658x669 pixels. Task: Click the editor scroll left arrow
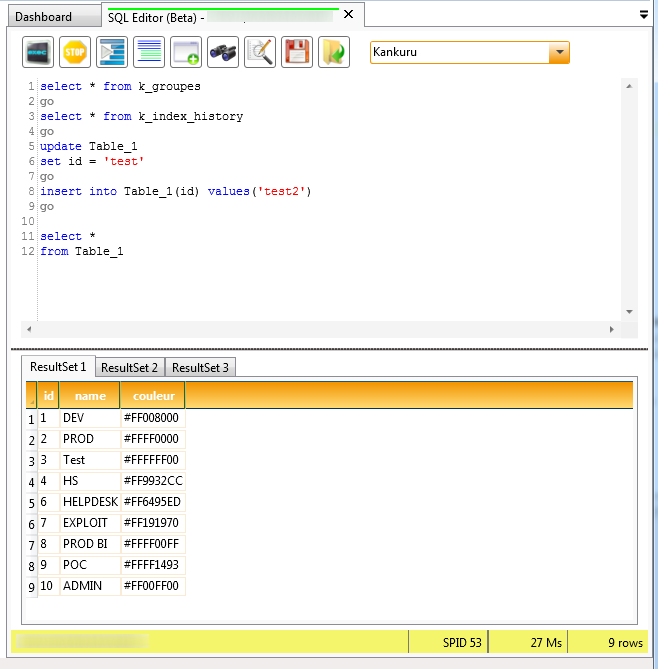29,329
